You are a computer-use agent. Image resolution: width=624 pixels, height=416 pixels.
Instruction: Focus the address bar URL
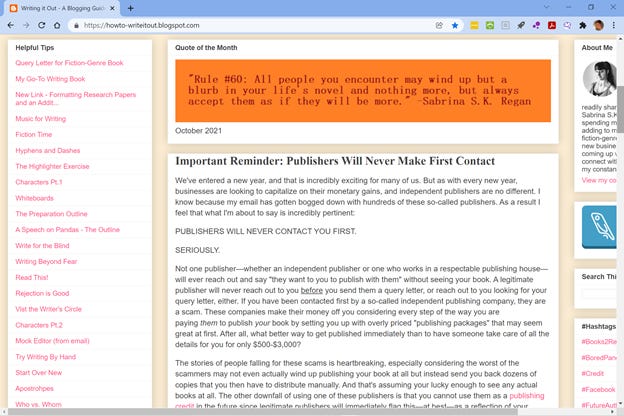pos(141,25)
